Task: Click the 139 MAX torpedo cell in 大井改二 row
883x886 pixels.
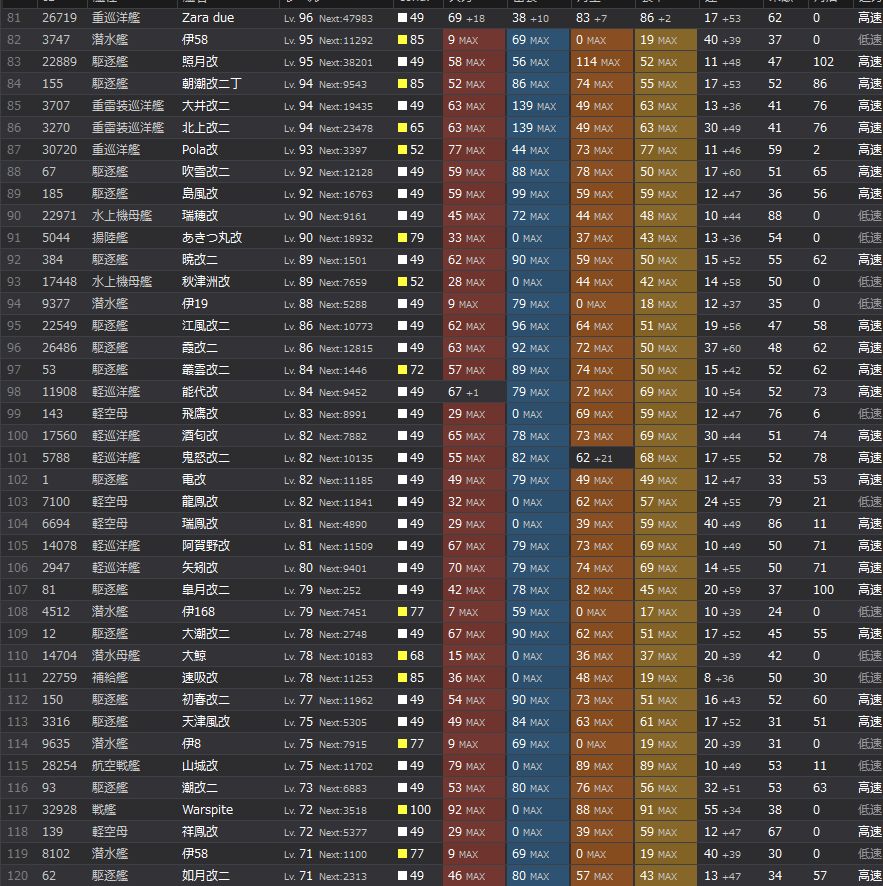Action: click(x=538, y=106)
